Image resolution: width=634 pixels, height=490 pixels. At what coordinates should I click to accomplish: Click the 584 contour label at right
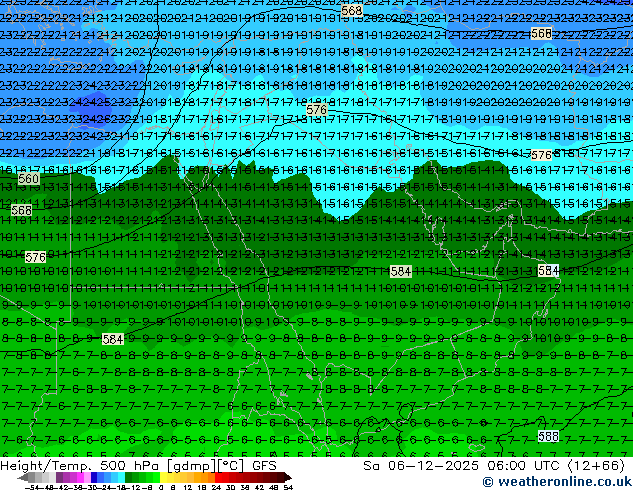pos(548,270)
